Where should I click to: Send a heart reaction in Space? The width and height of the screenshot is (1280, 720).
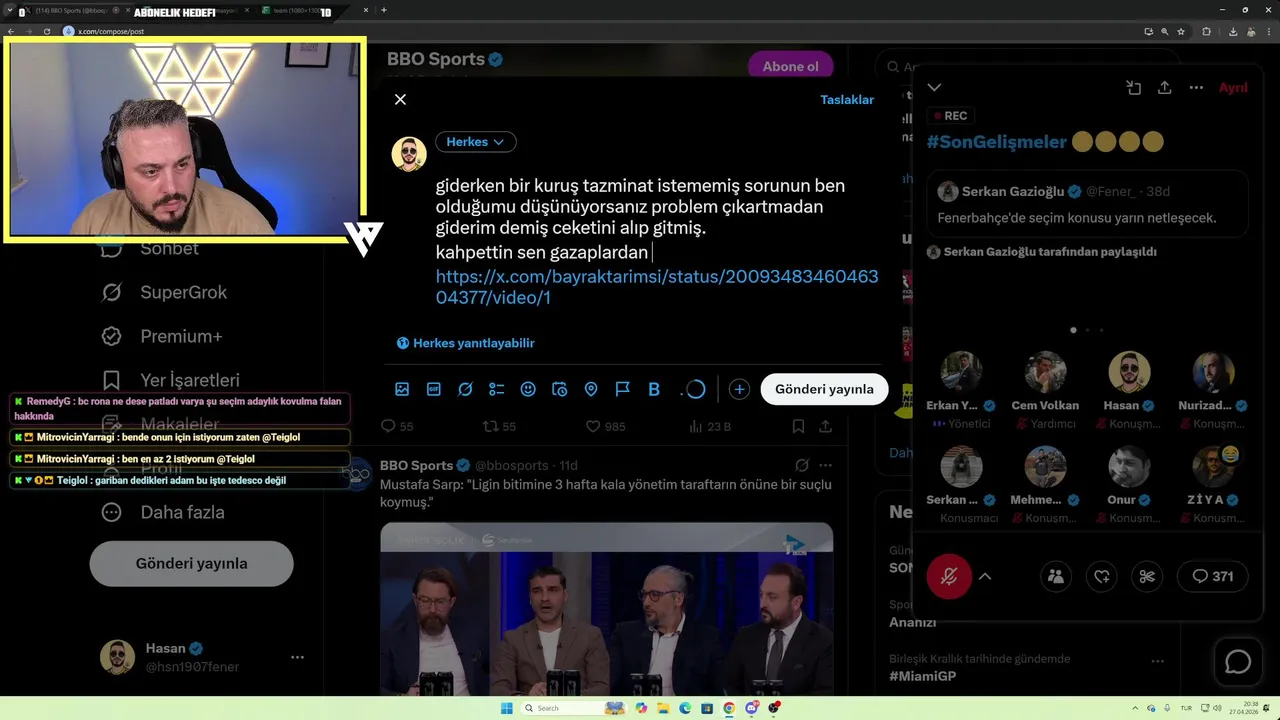coord(1101,576)
